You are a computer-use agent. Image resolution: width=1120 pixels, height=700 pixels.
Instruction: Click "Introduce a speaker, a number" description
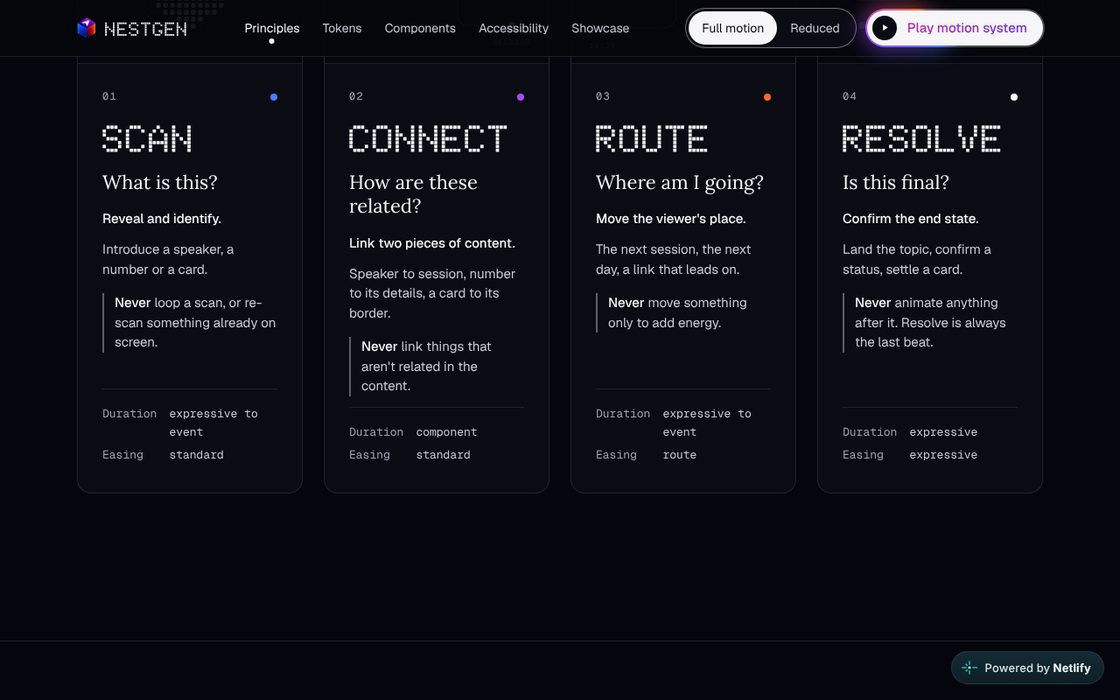click(168, 259)
